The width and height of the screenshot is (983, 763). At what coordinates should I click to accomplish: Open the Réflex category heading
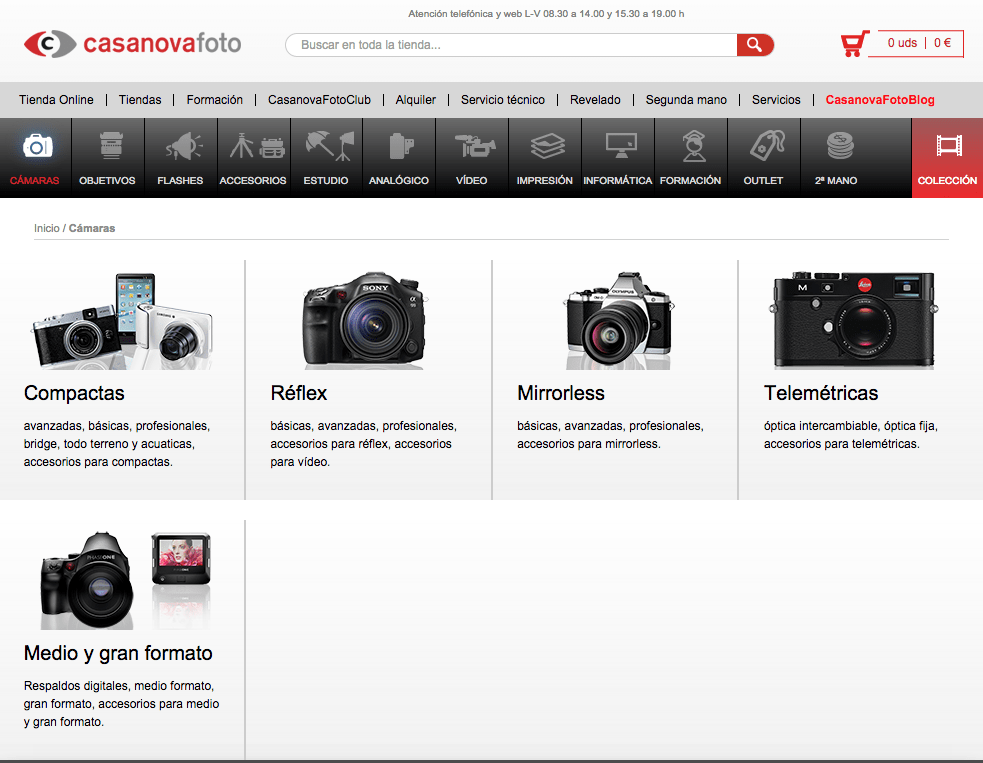point(298,393)
